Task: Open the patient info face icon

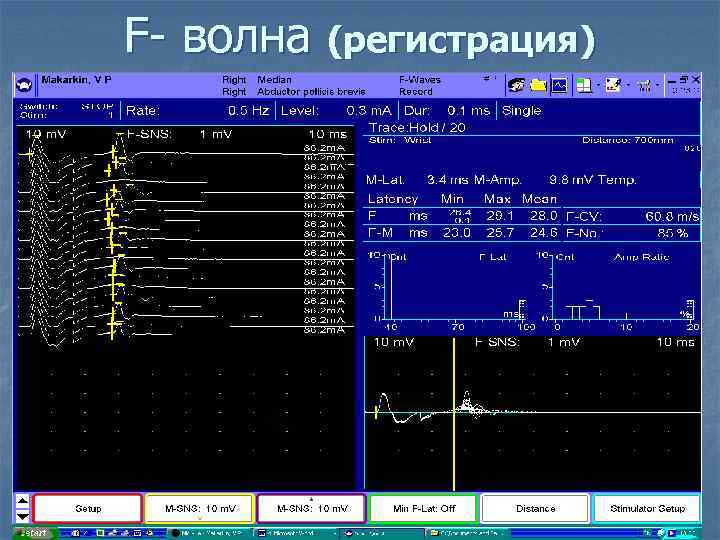Action: (x=516, y=85)
